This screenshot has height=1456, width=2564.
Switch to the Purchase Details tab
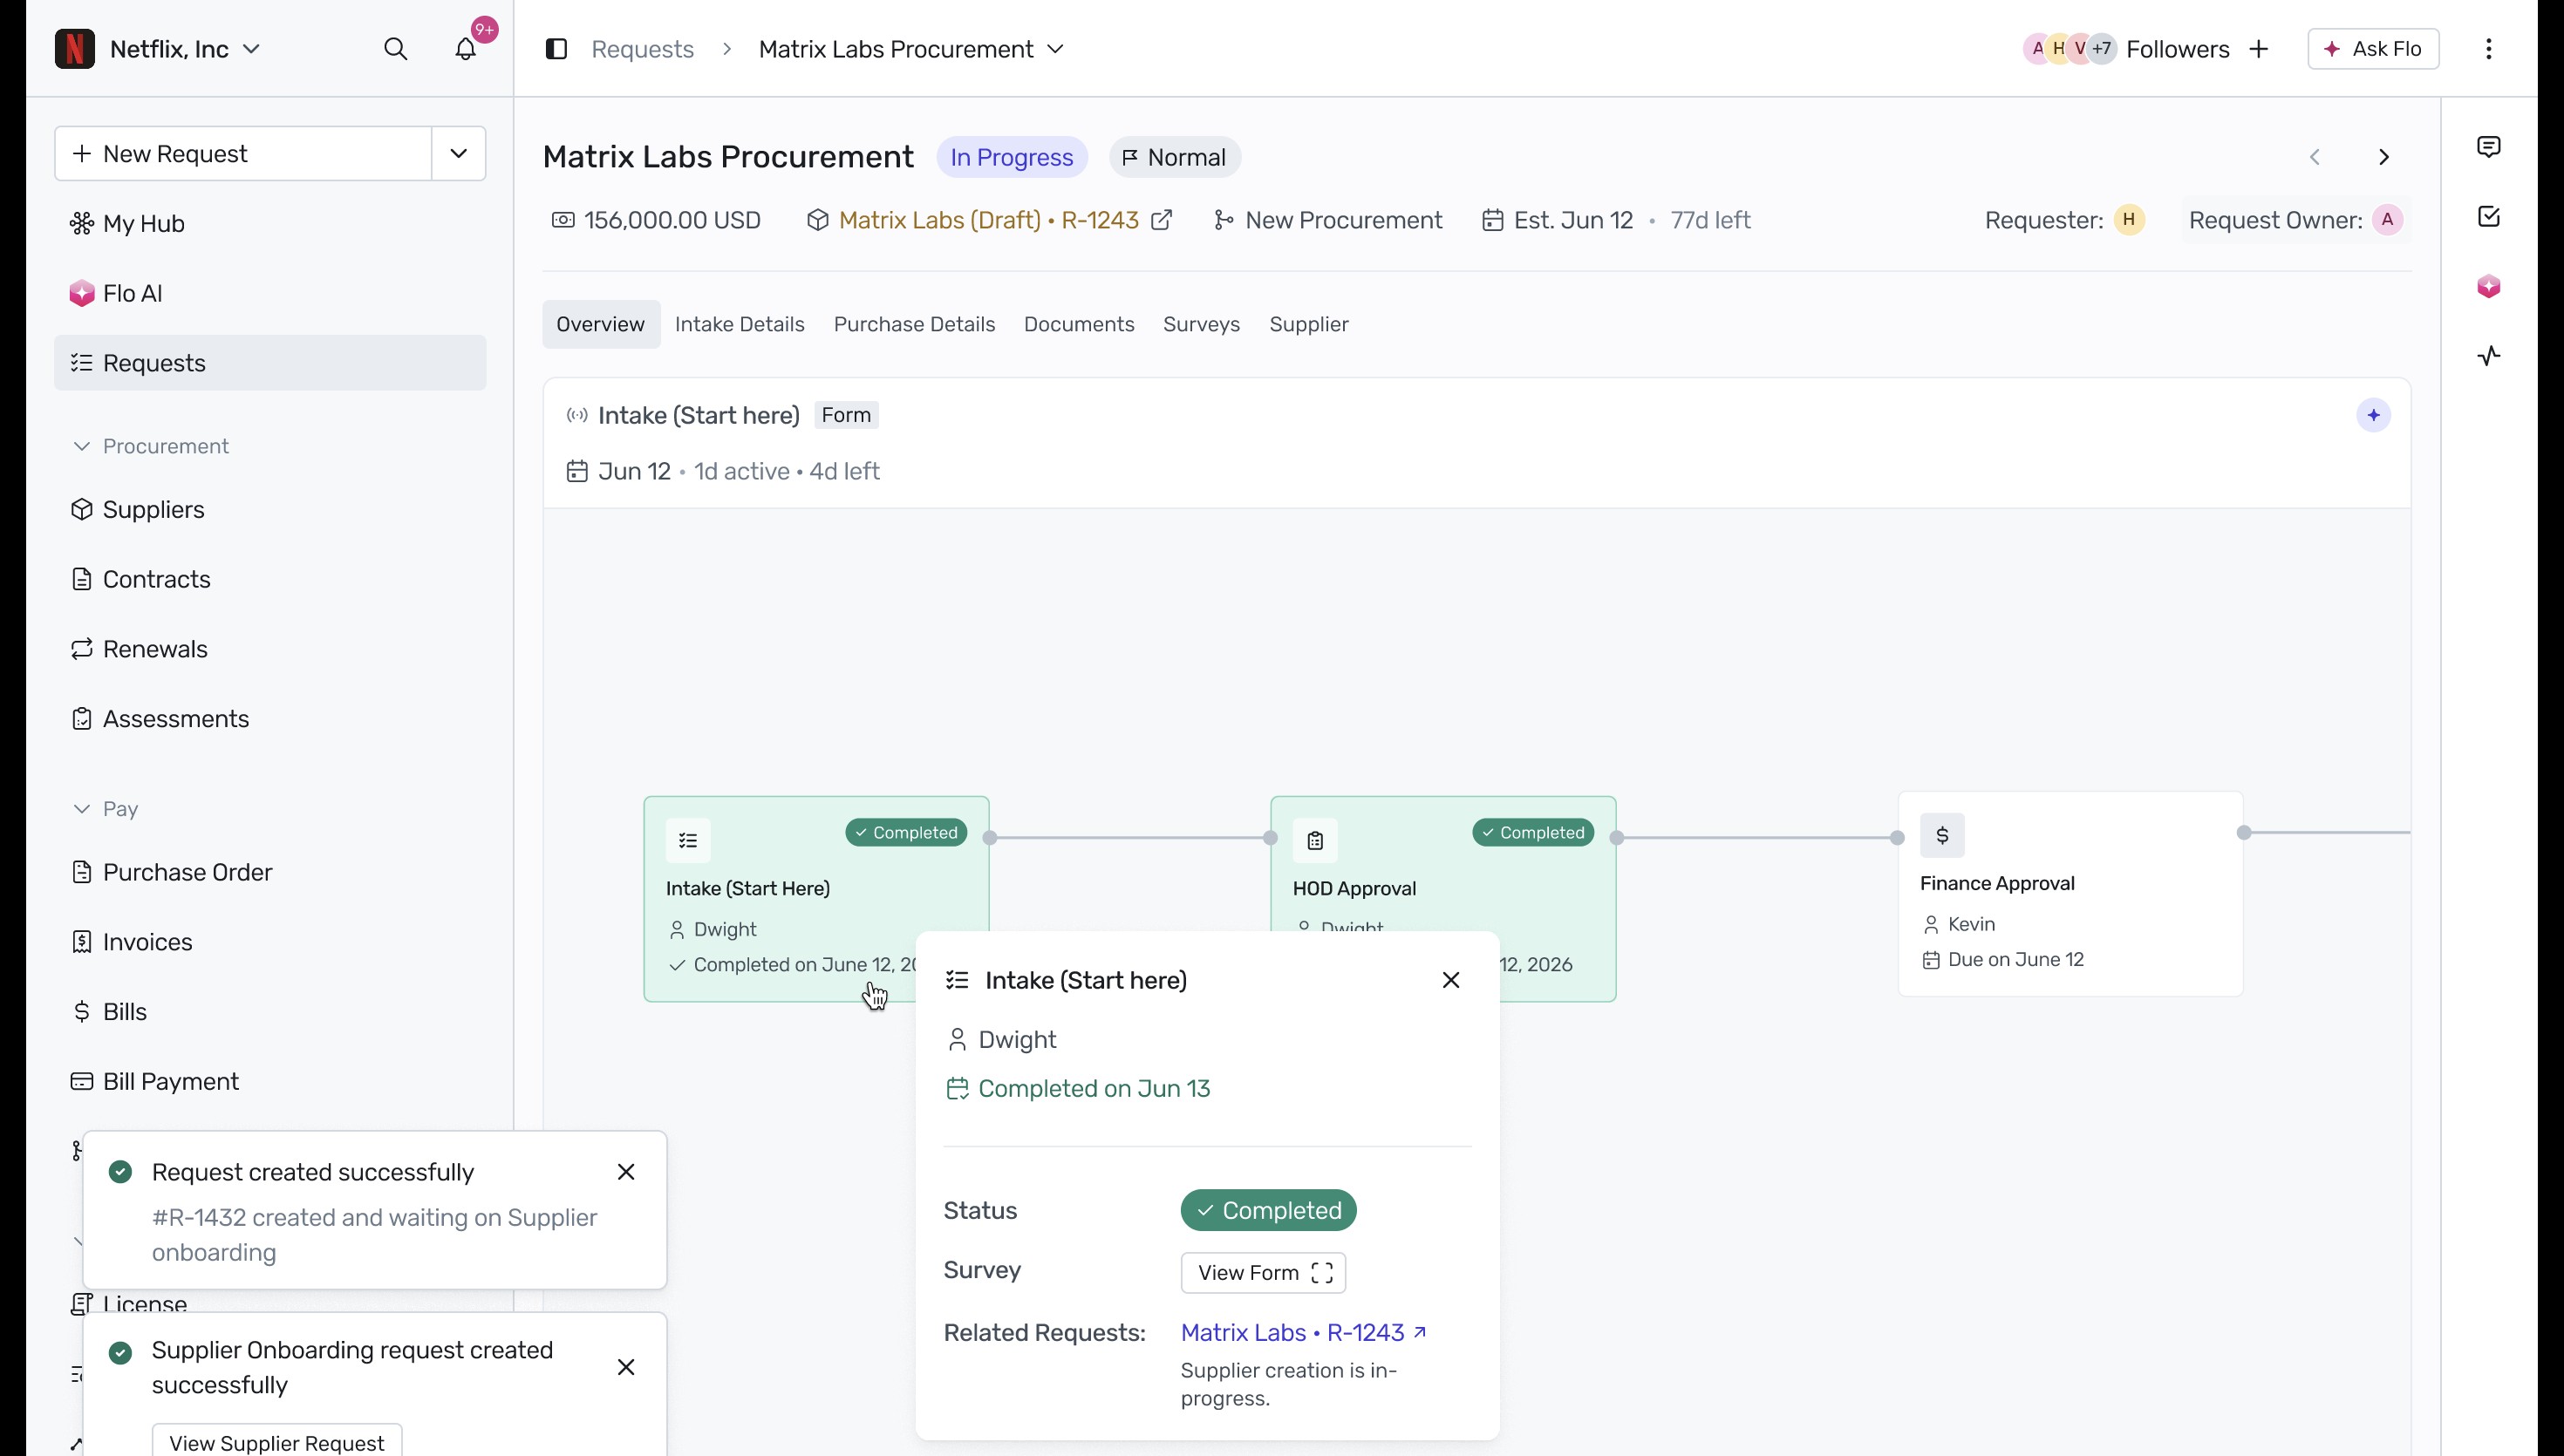[914, 324]
